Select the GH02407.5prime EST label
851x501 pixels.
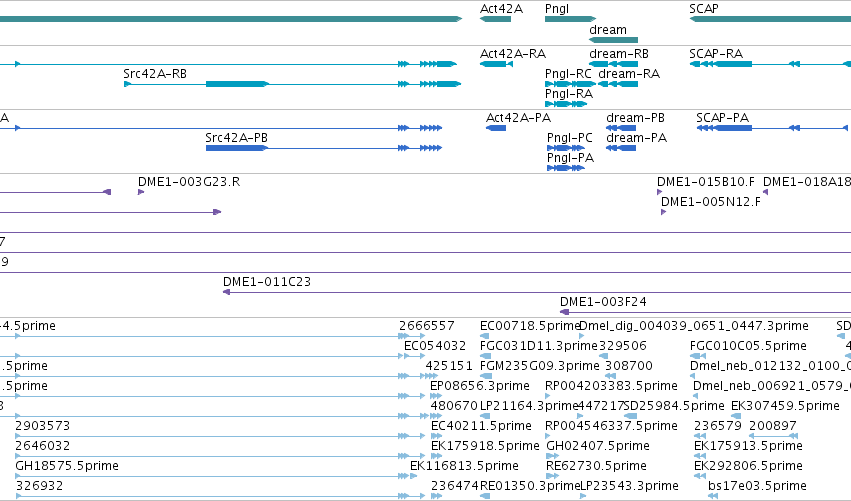coord(598,446)
